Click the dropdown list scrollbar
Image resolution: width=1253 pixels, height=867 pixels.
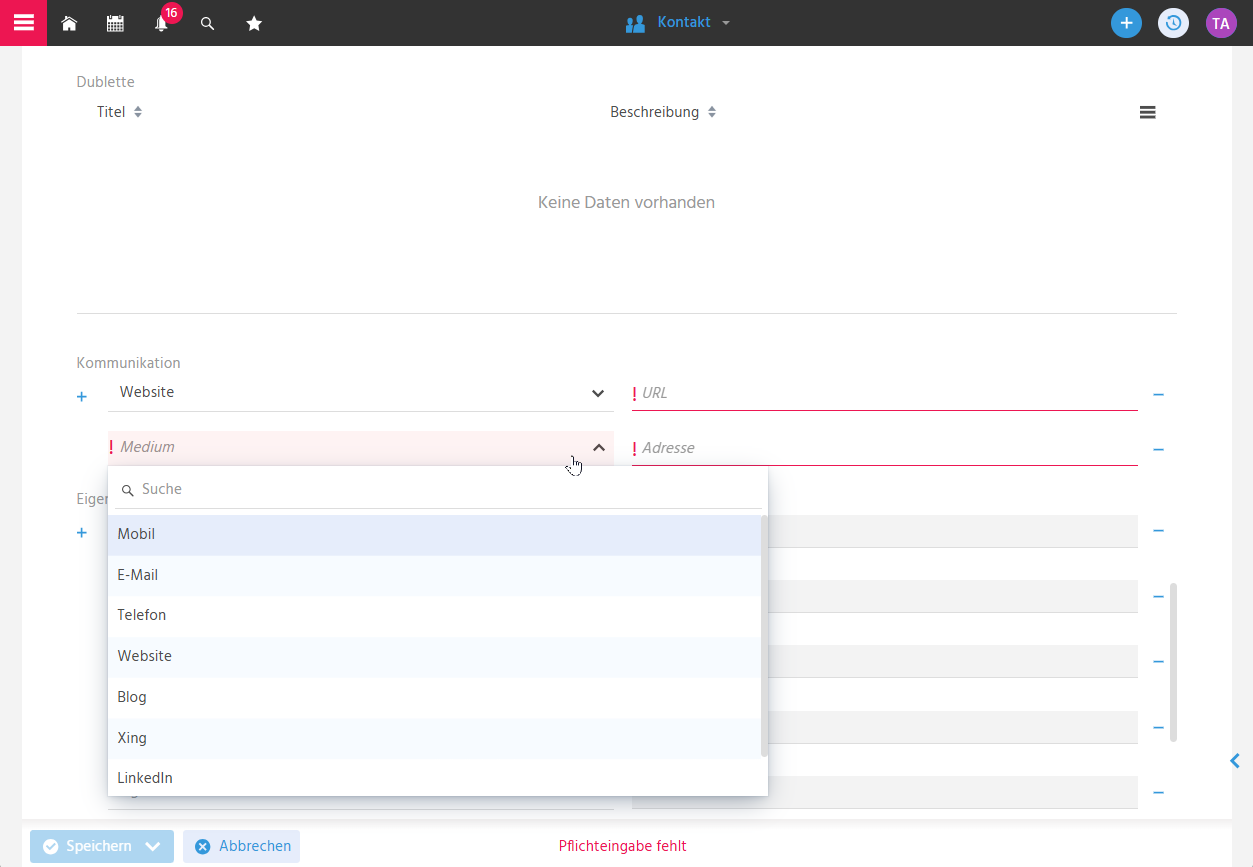(x=765, y=635)
